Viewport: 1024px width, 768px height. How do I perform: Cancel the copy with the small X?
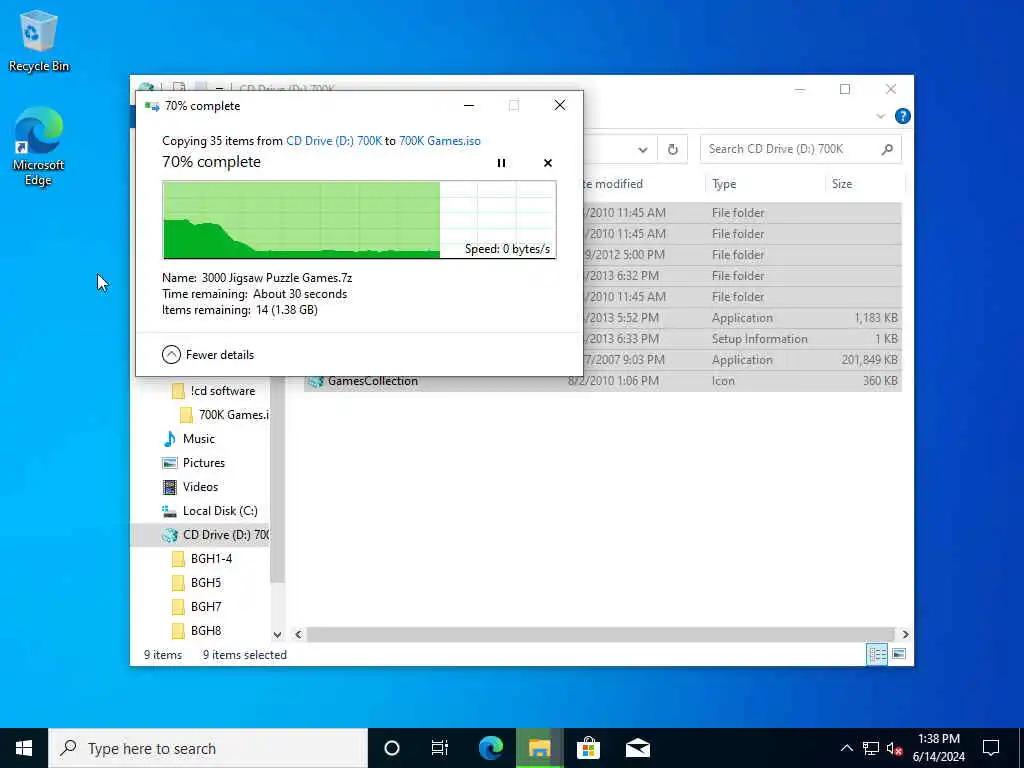point(548,163)
